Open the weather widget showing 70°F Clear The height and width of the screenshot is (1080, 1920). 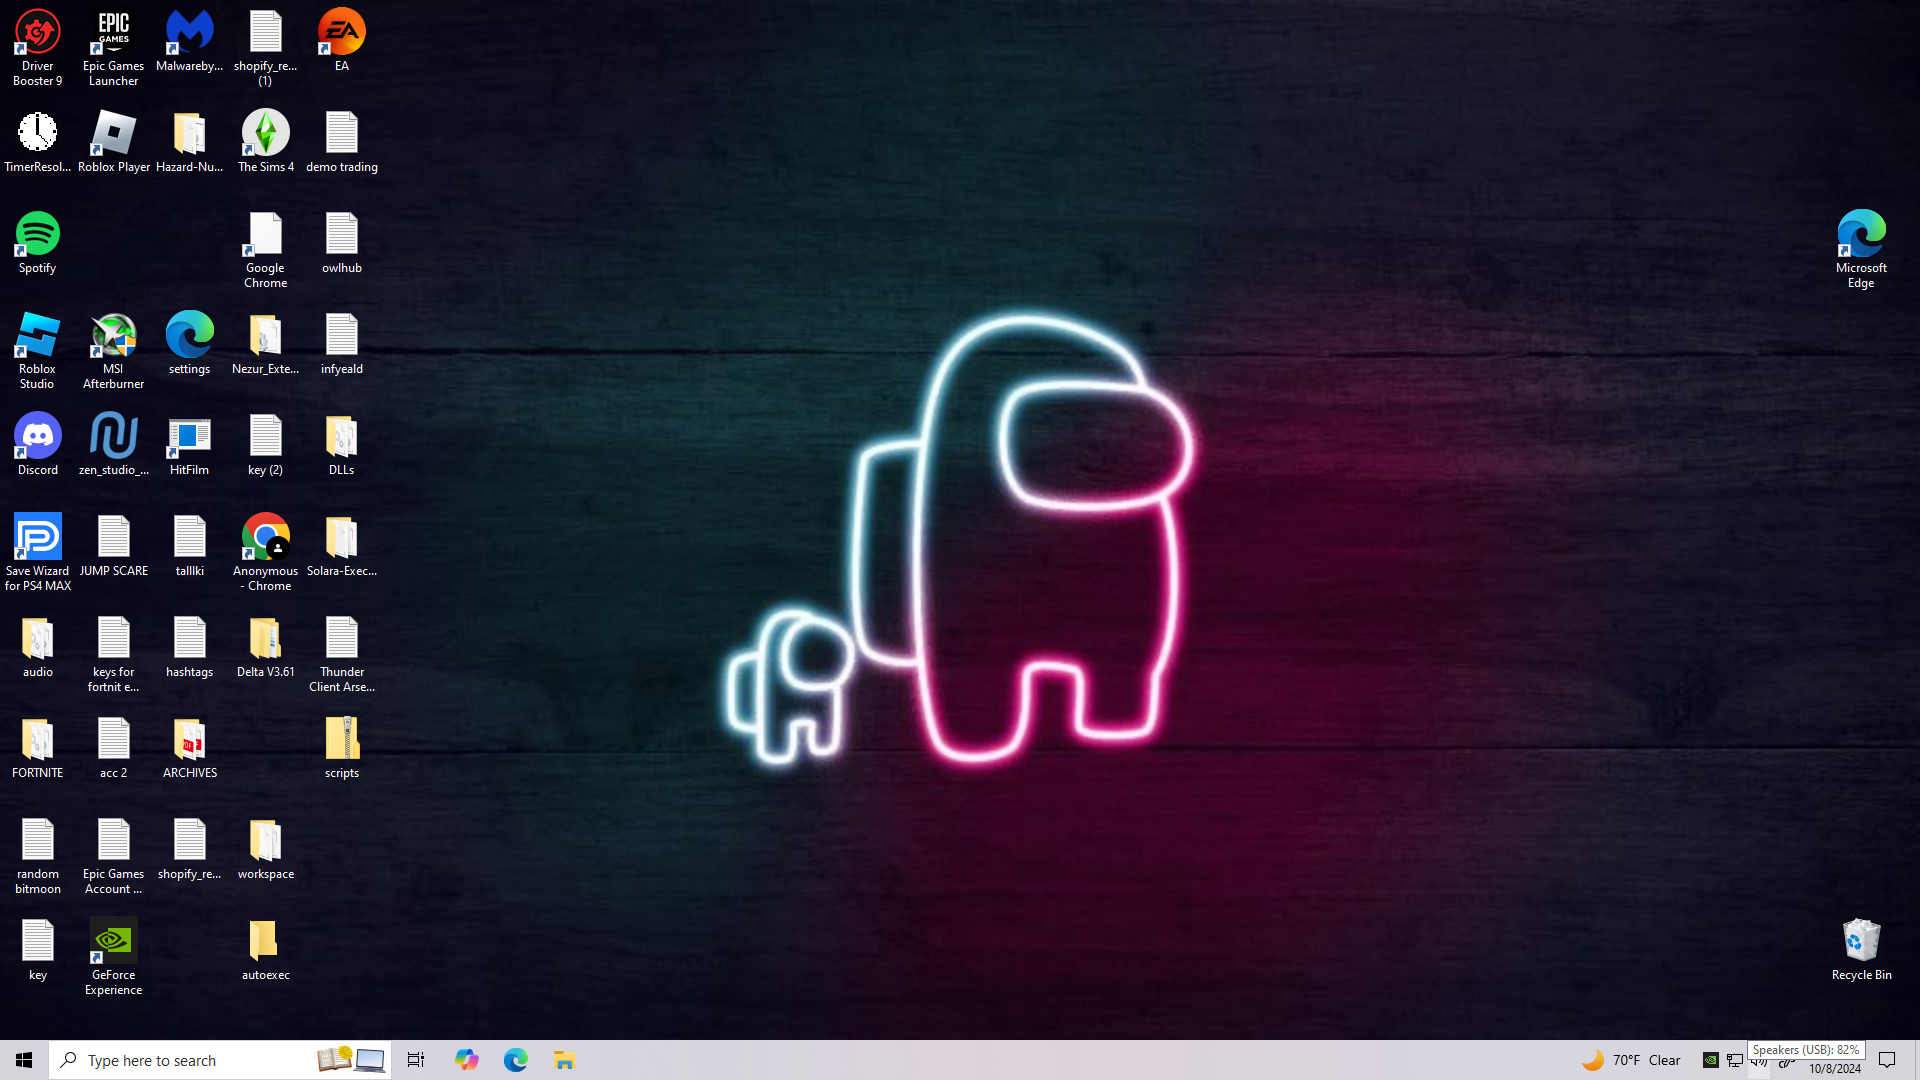pyautogui.click(x=1630, y=1060)
